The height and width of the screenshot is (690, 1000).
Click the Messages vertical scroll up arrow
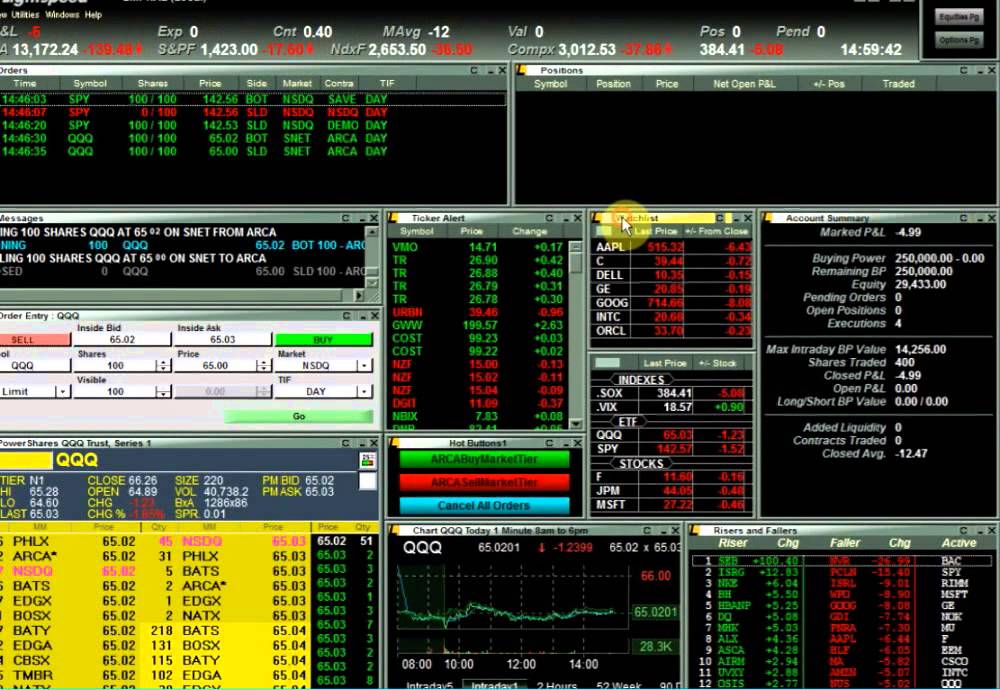point(372,232)
